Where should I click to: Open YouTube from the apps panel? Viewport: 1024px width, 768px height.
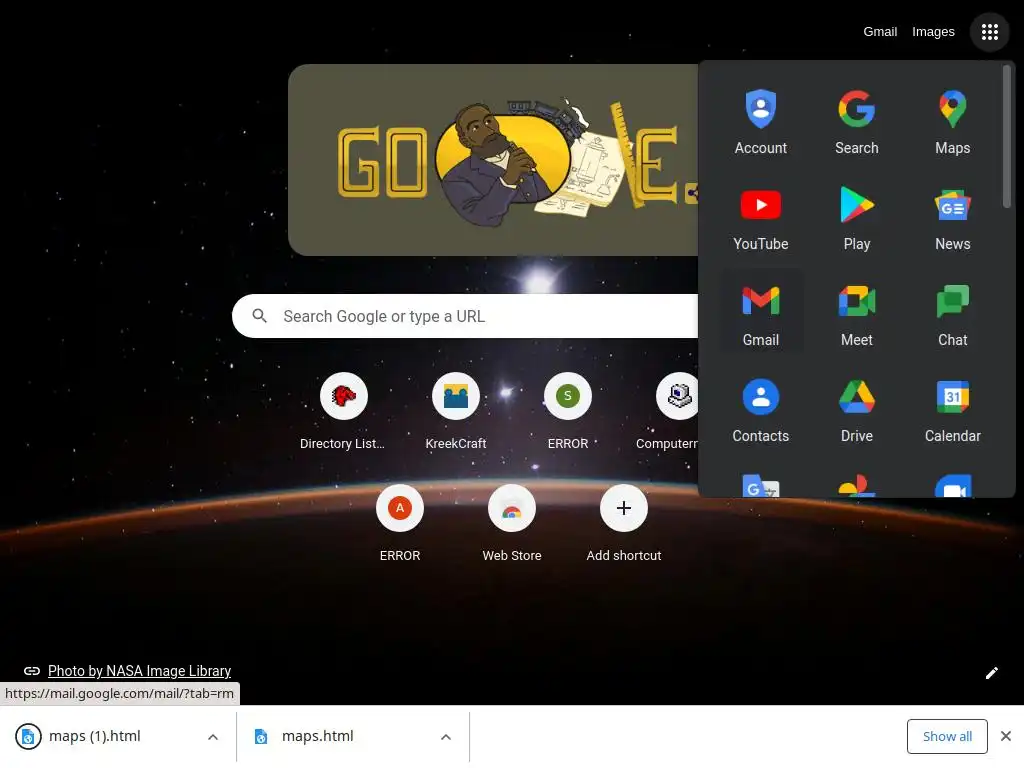tap(760, 218)
